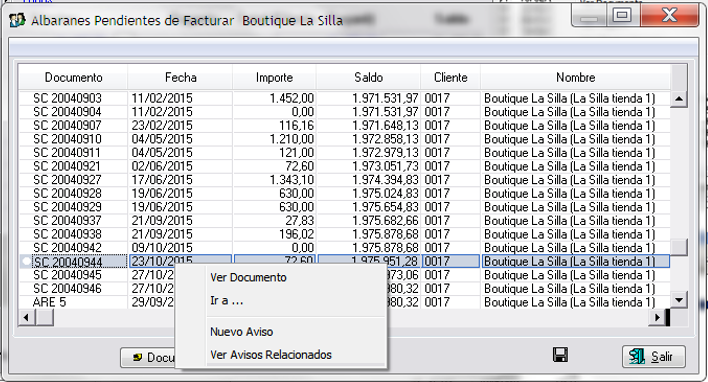Click the horizontal scrollbar right arrow

click(x=657, y=318)
